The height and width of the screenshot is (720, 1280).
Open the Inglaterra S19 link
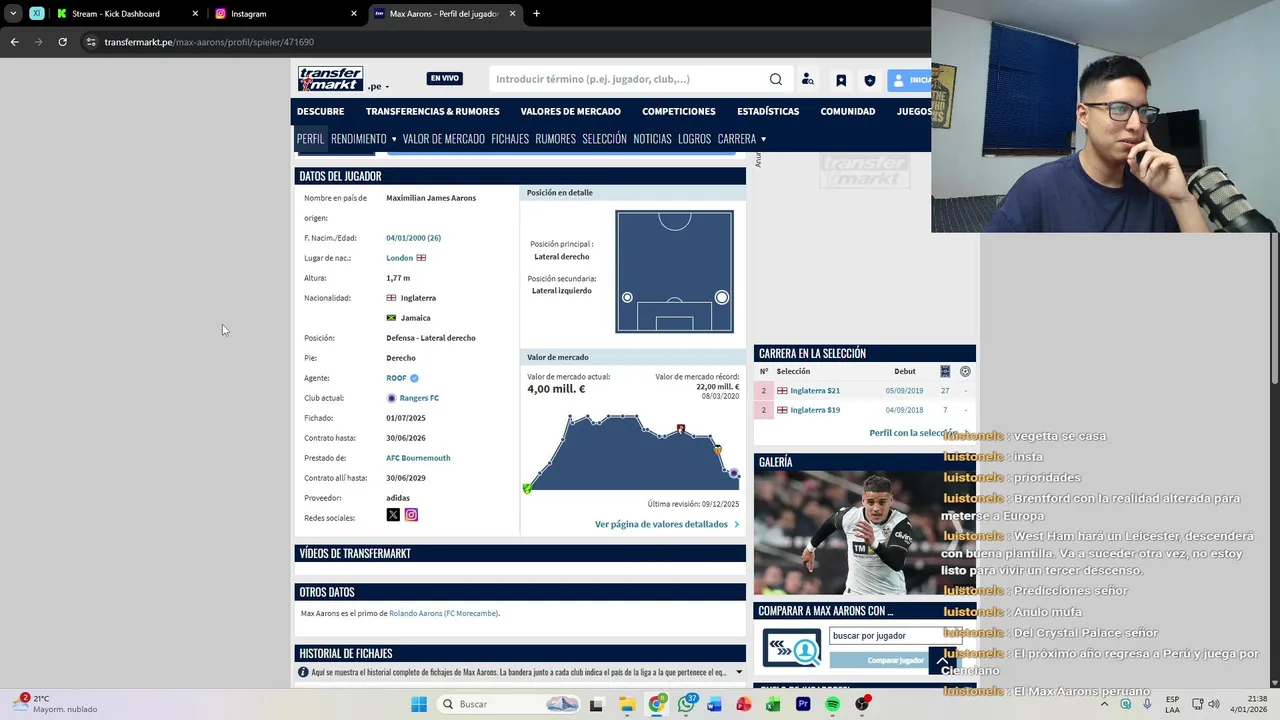[815, 410]
